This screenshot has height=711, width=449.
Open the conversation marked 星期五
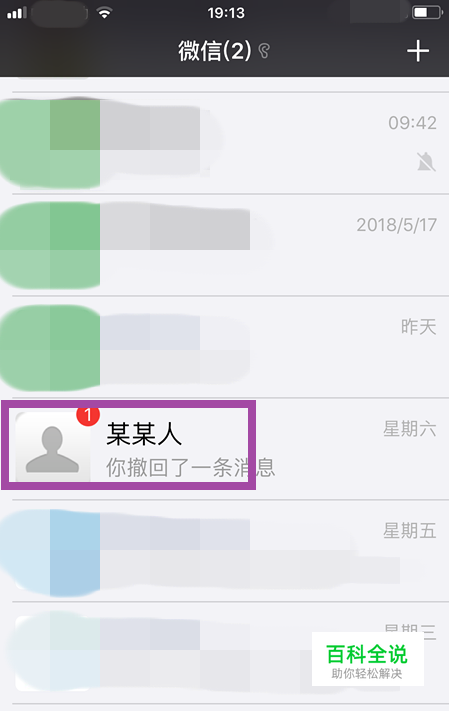pos(224,551)
